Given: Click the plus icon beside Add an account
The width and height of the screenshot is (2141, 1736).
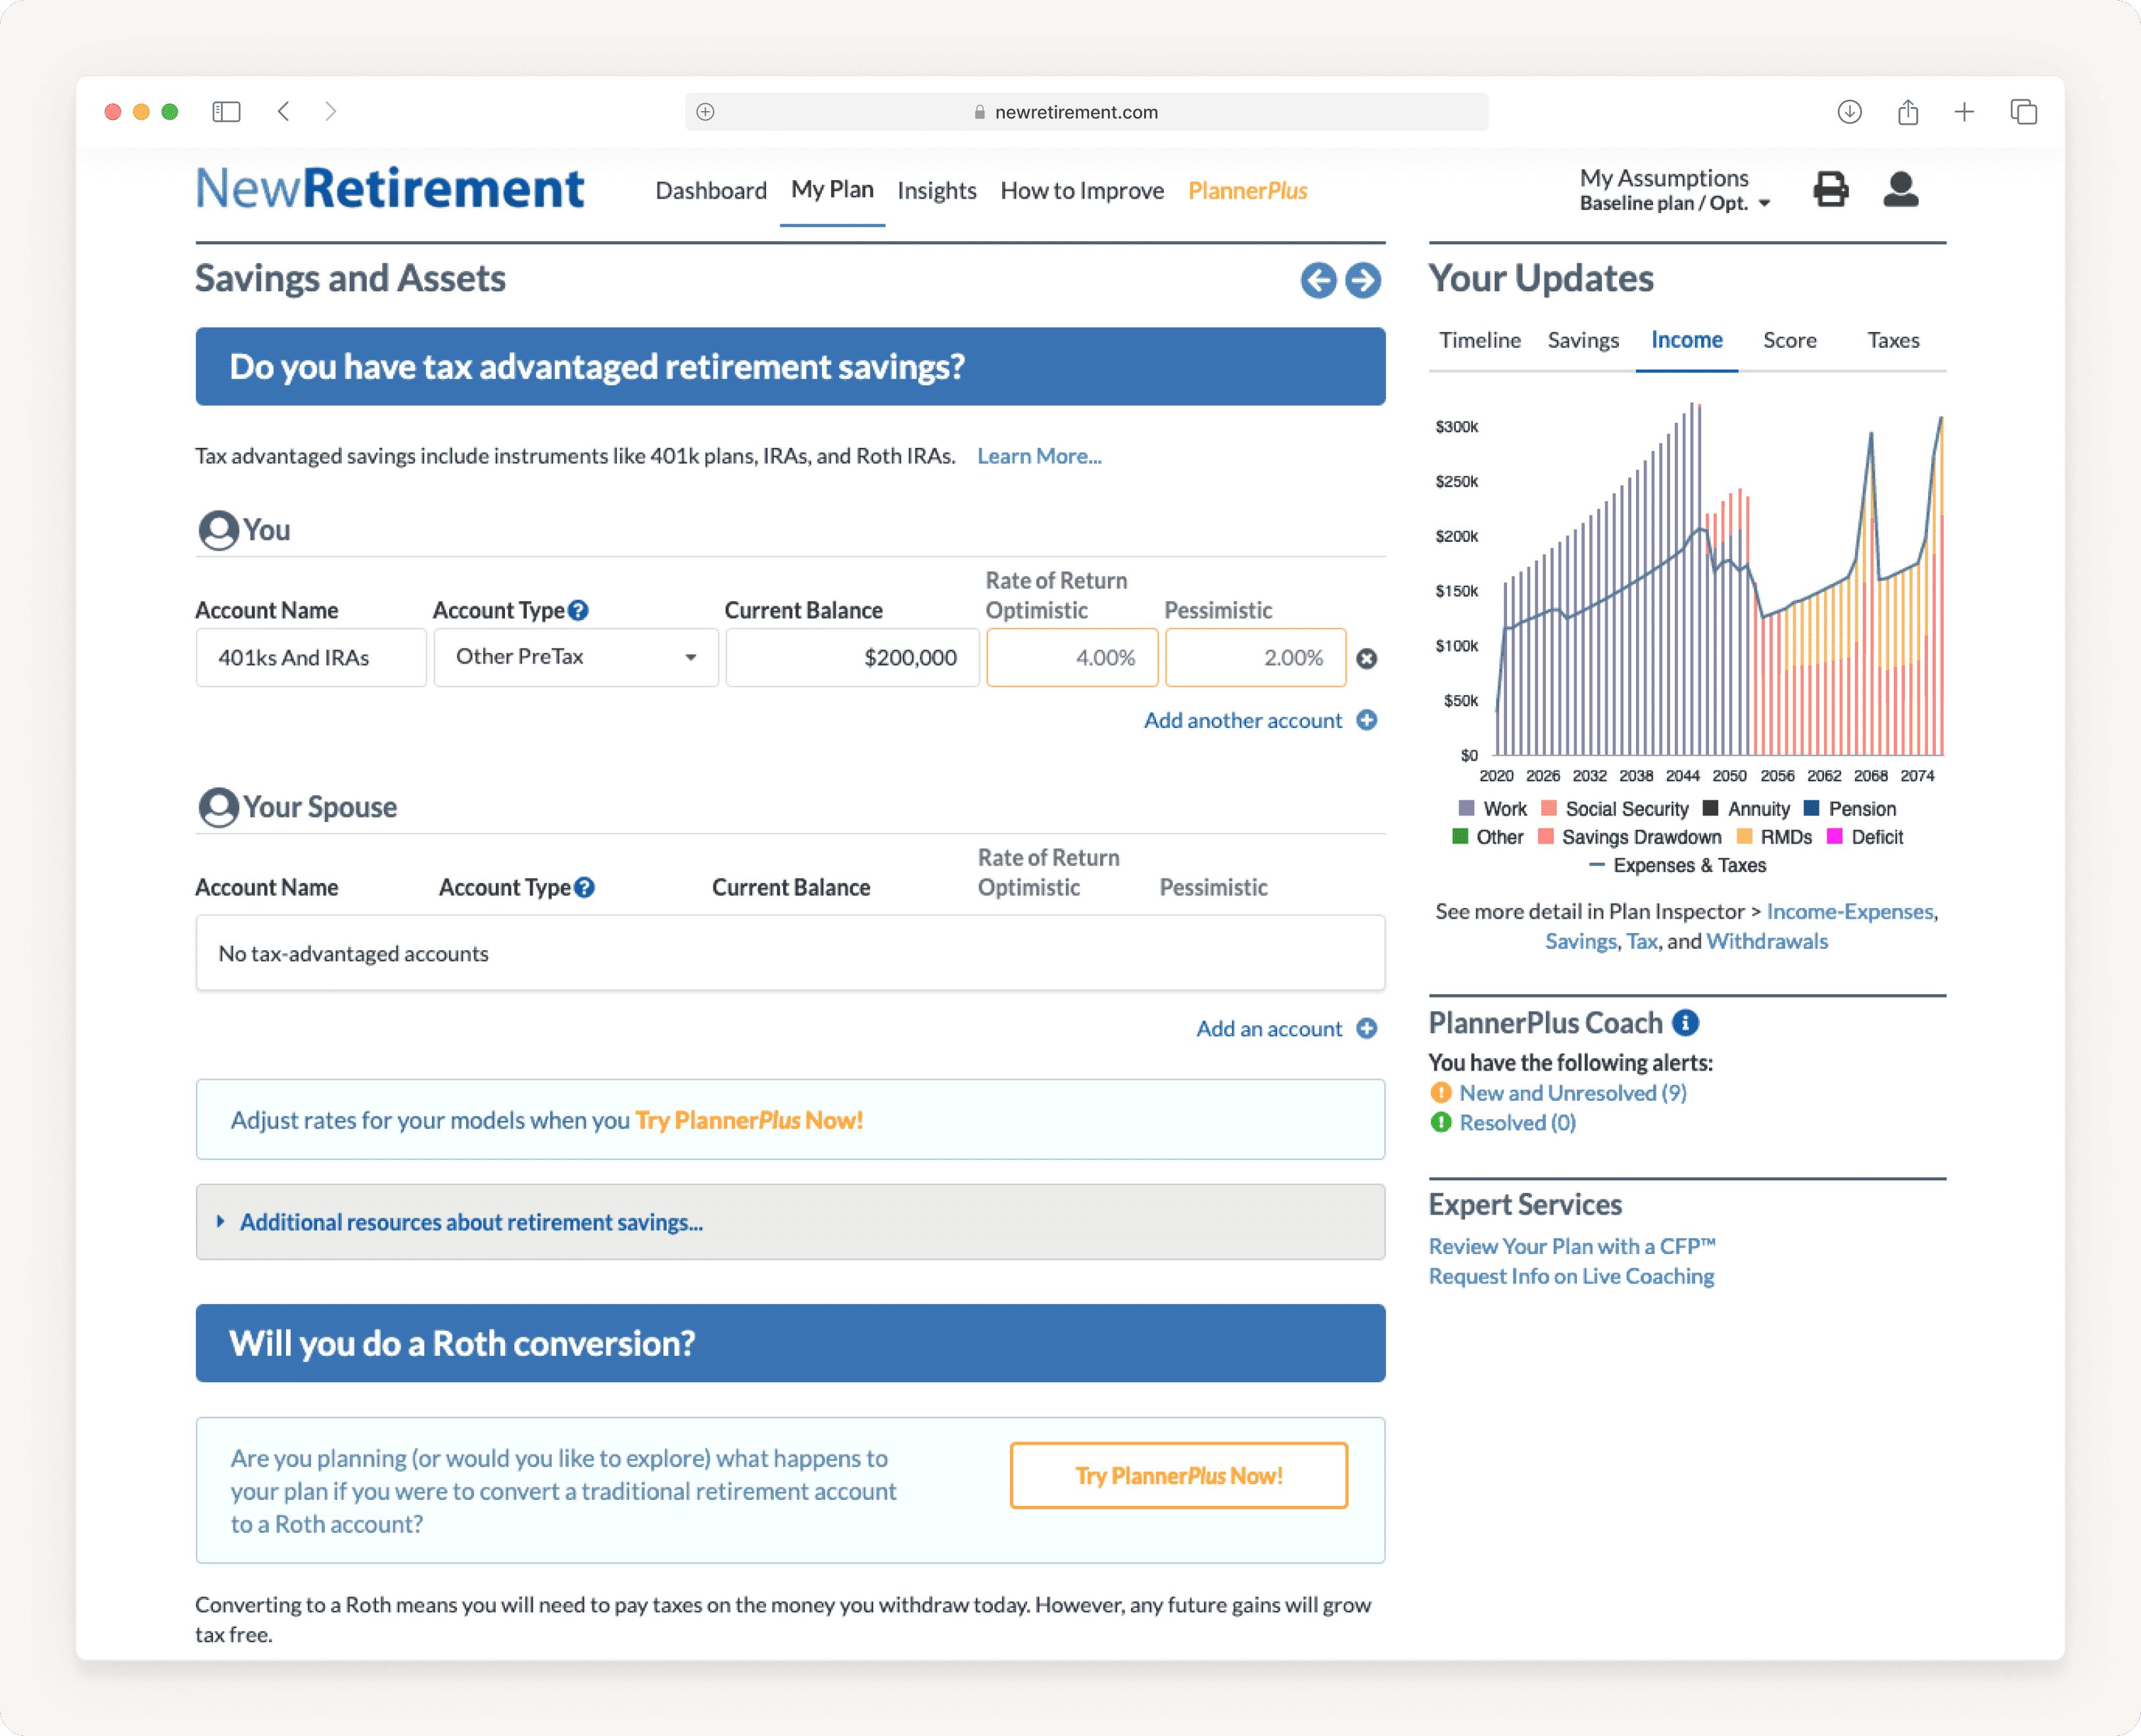Looking at the screenshot, I should pyautogui.click(x=1367, y=1028).
